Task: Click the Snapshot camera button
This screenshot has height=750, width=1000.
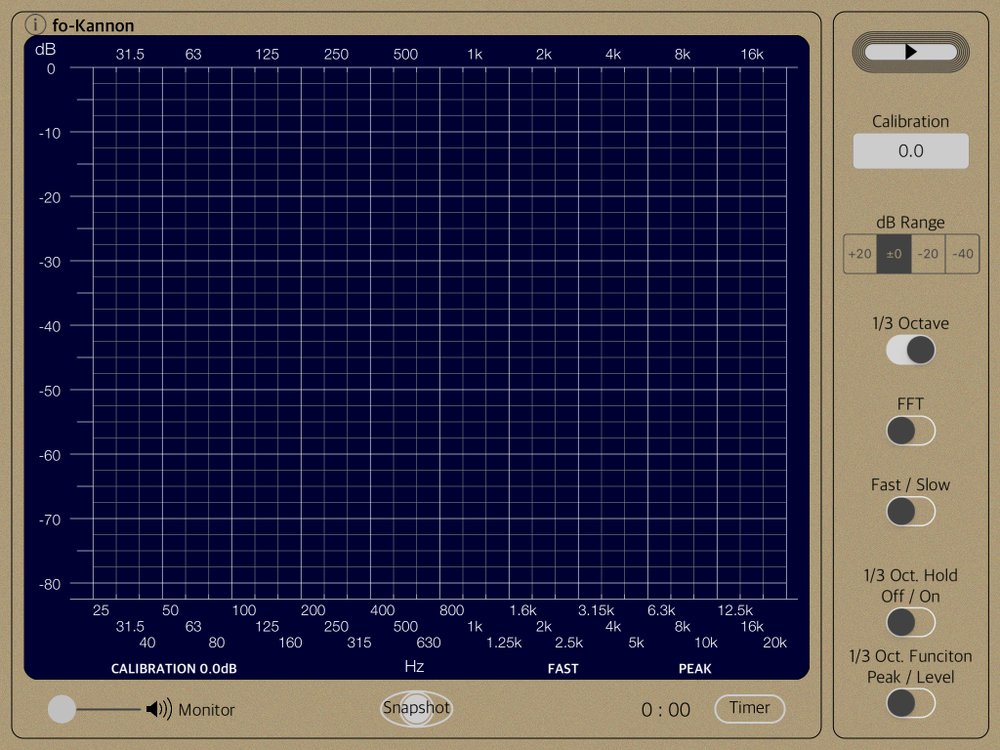Action: click(x=416, y=709)
